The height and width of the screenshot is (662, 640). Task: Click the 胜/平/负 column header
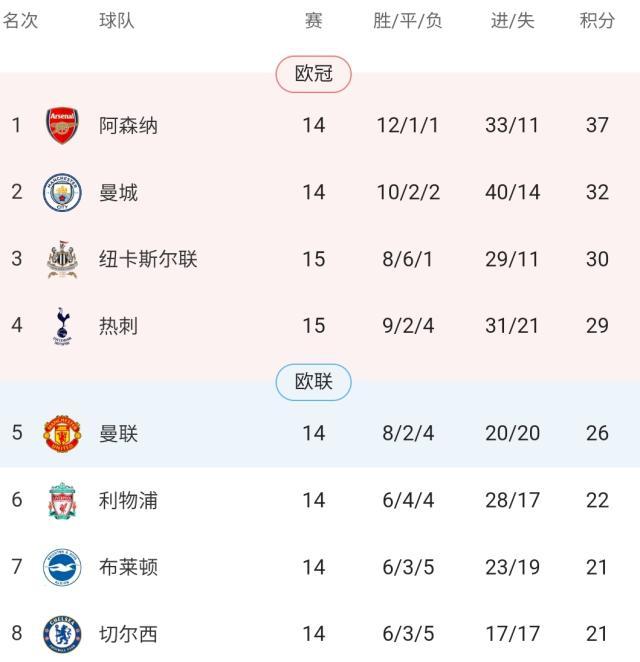[x=408, y=21]
